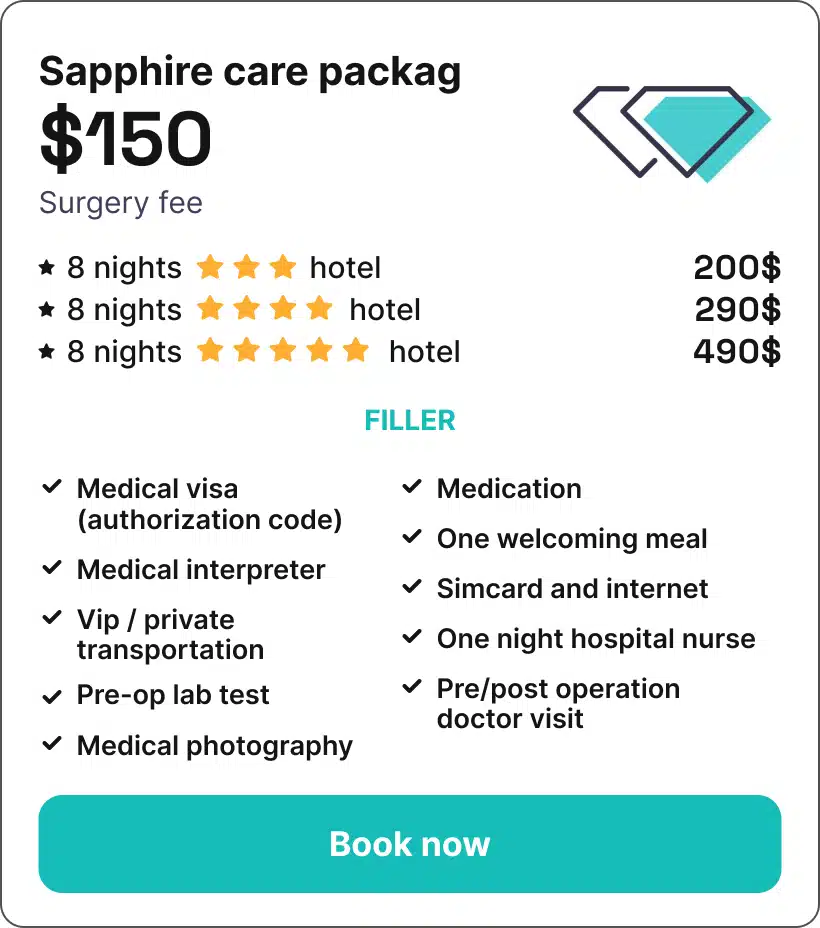Select the 490$ five-star hotel price
Screen dimensions: 820x928
(737, 352)
